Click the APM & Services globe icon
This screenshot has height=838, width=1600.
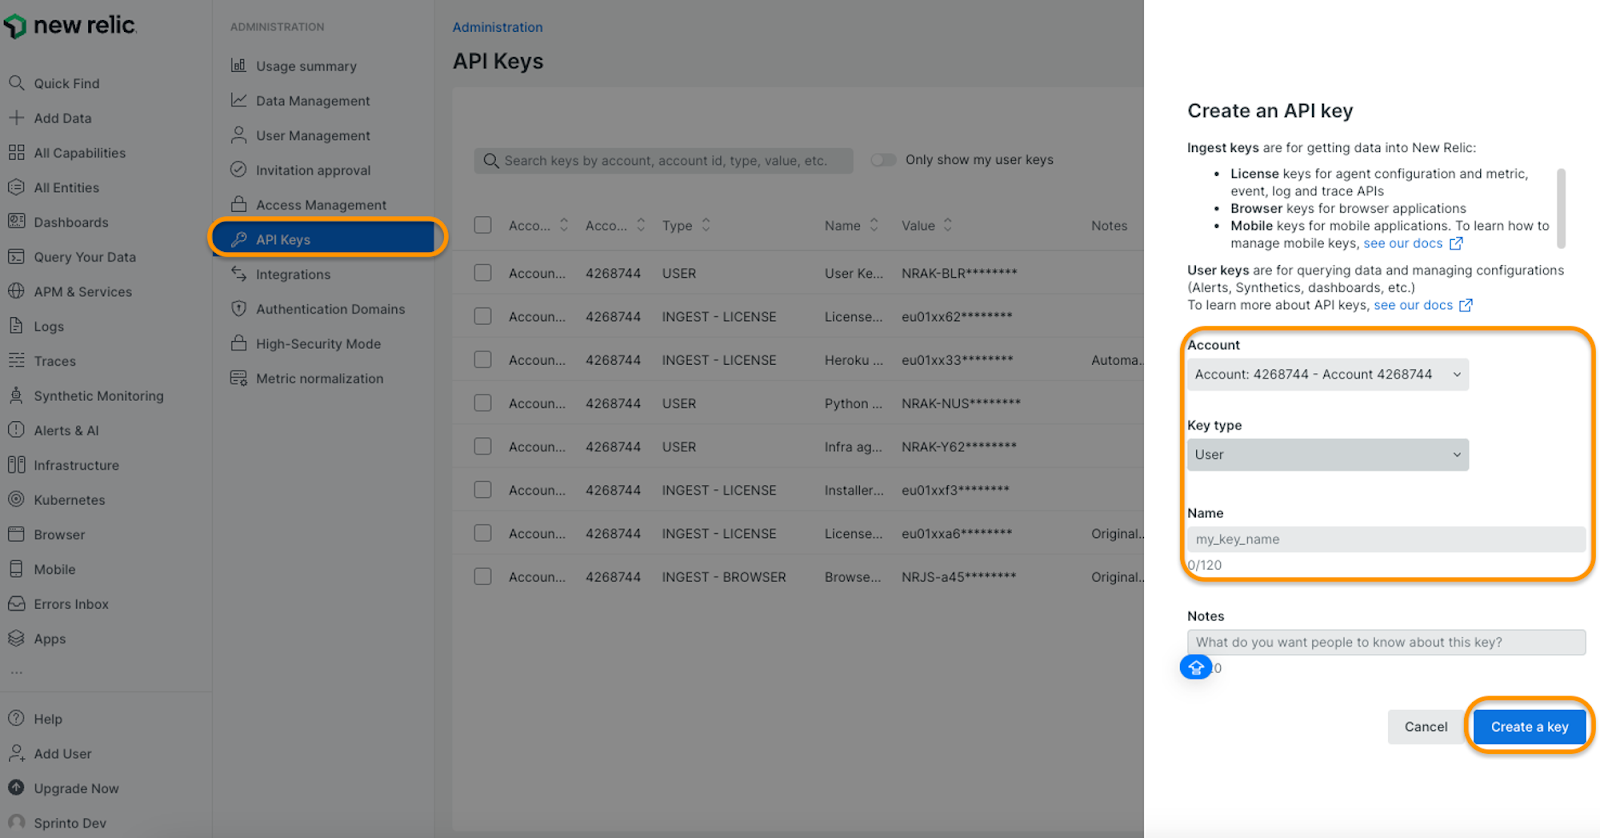pos(16,292)
